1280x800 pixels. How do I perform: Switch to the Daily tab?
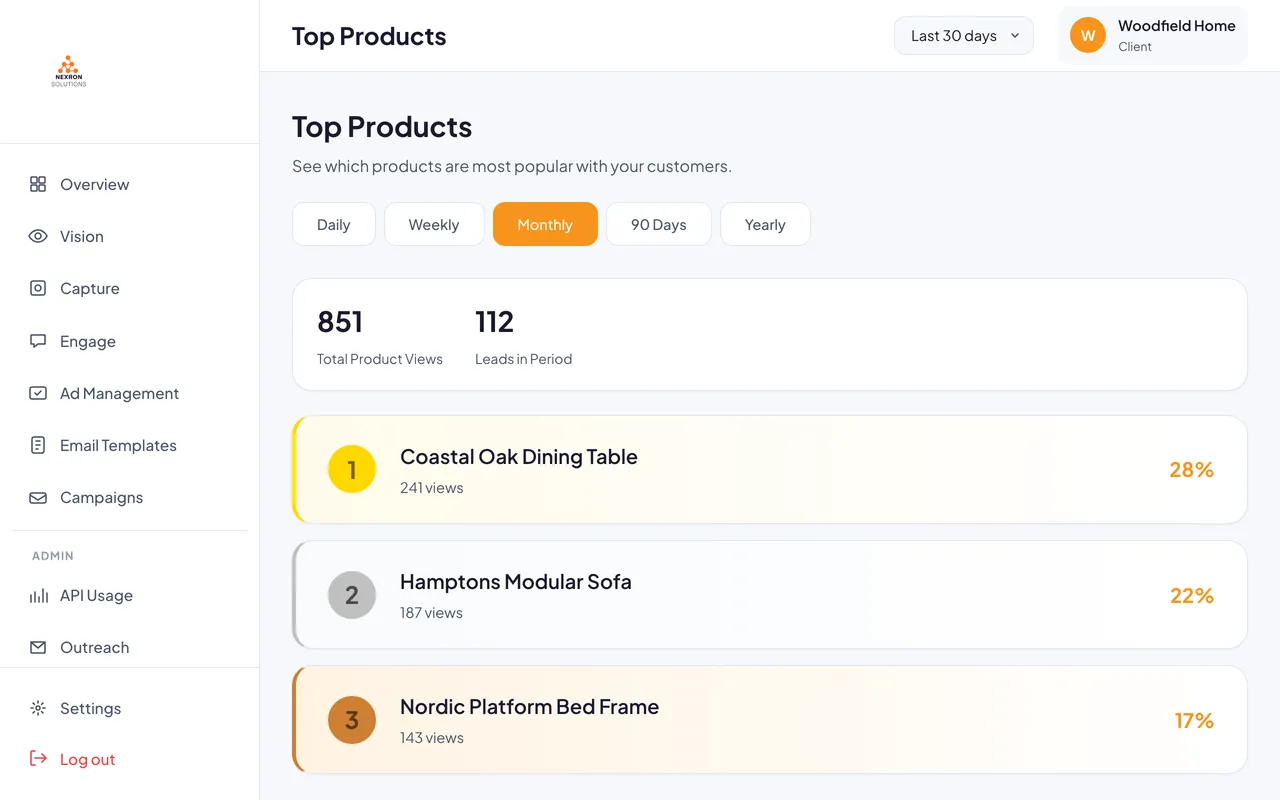pos(334,224)
